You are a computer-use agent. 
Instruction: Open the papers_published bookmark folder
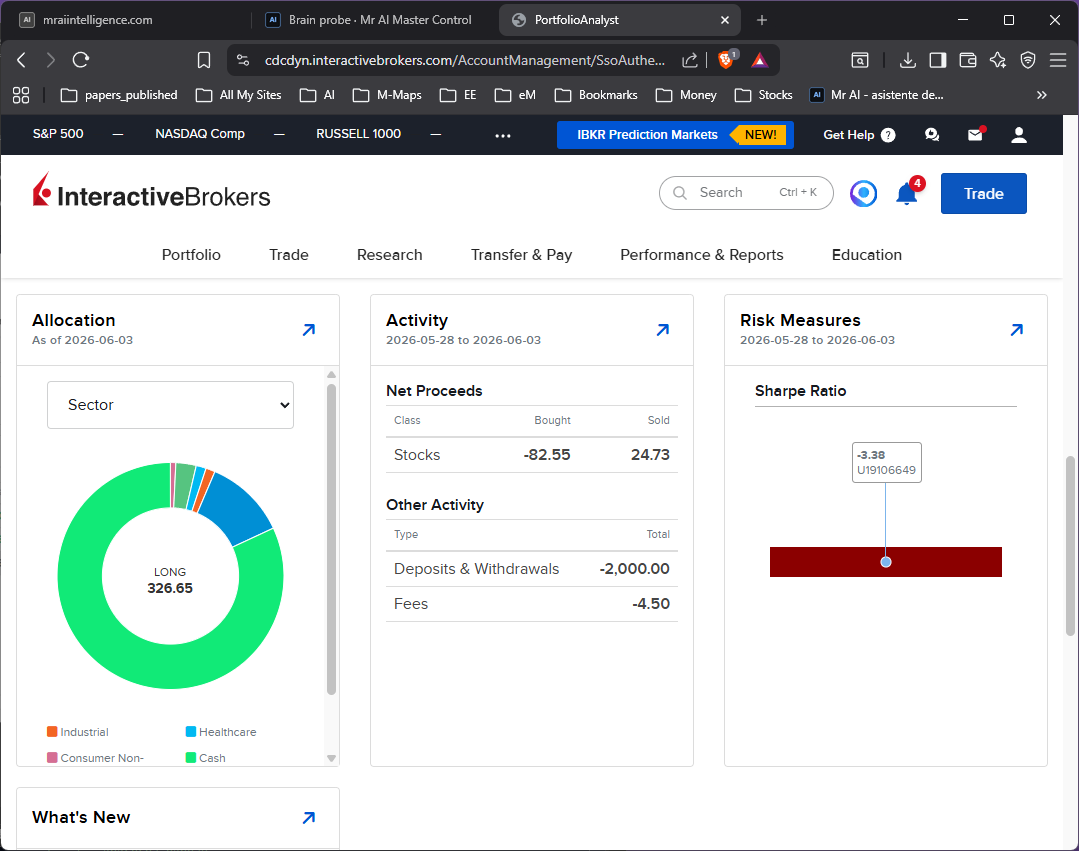tap(119, 95)
